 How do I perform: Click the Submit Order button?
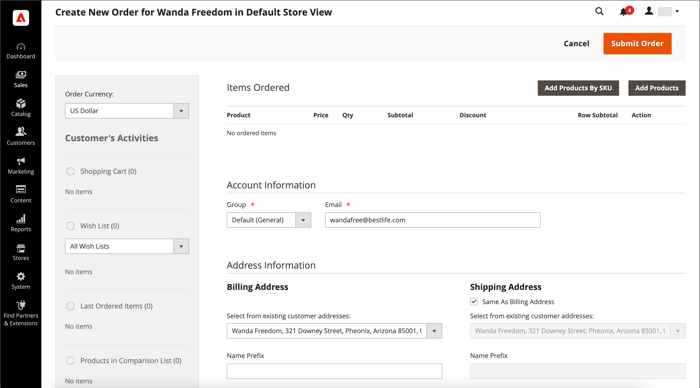638,44
